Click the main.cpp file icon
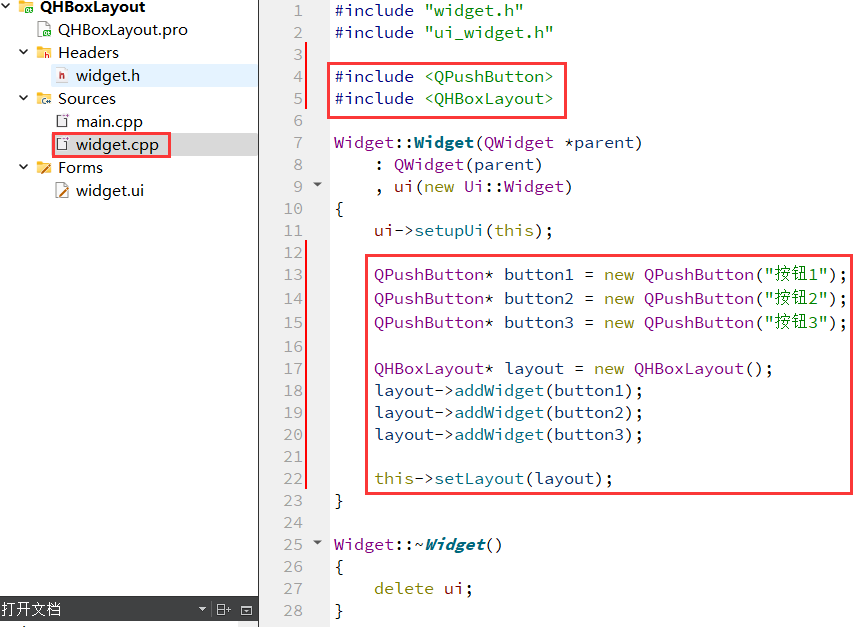Image resolution: width=861 pixels, height=627 pixels. tap(63, 121)
